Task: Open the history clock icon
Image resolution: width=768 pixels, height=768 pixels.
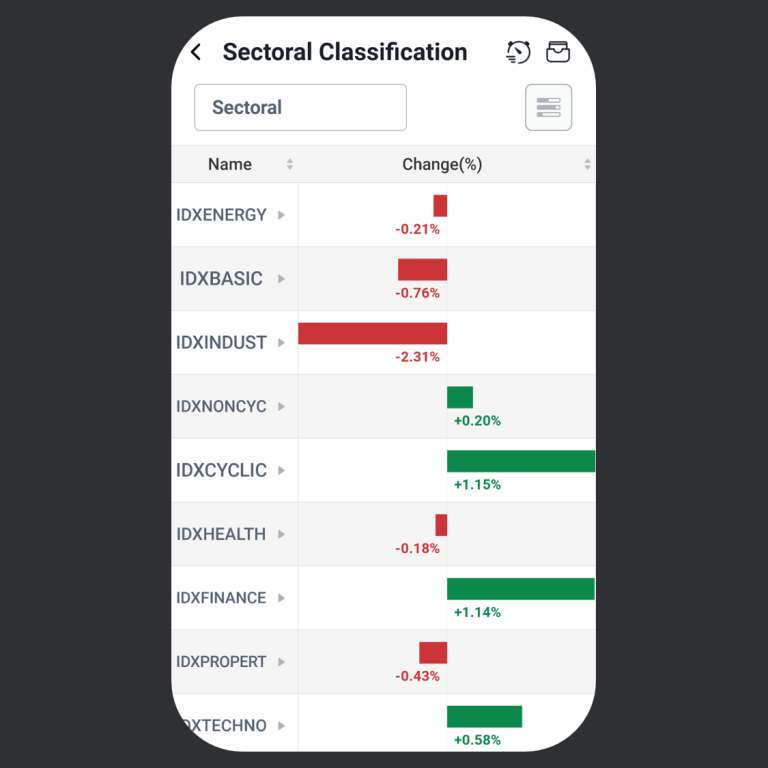Action: (x=518, y=52)
